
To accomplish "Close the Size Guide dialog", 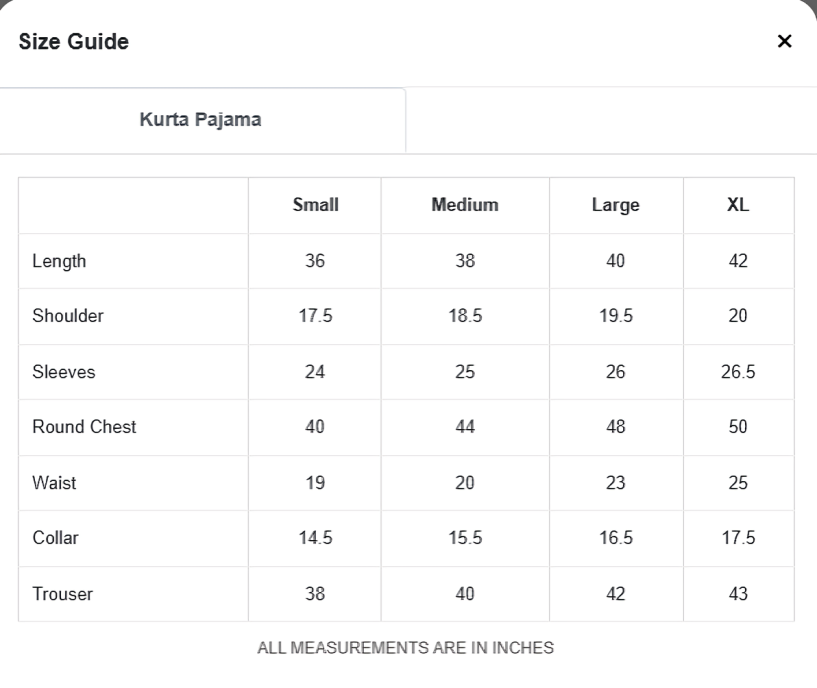I will pos(784,41).
